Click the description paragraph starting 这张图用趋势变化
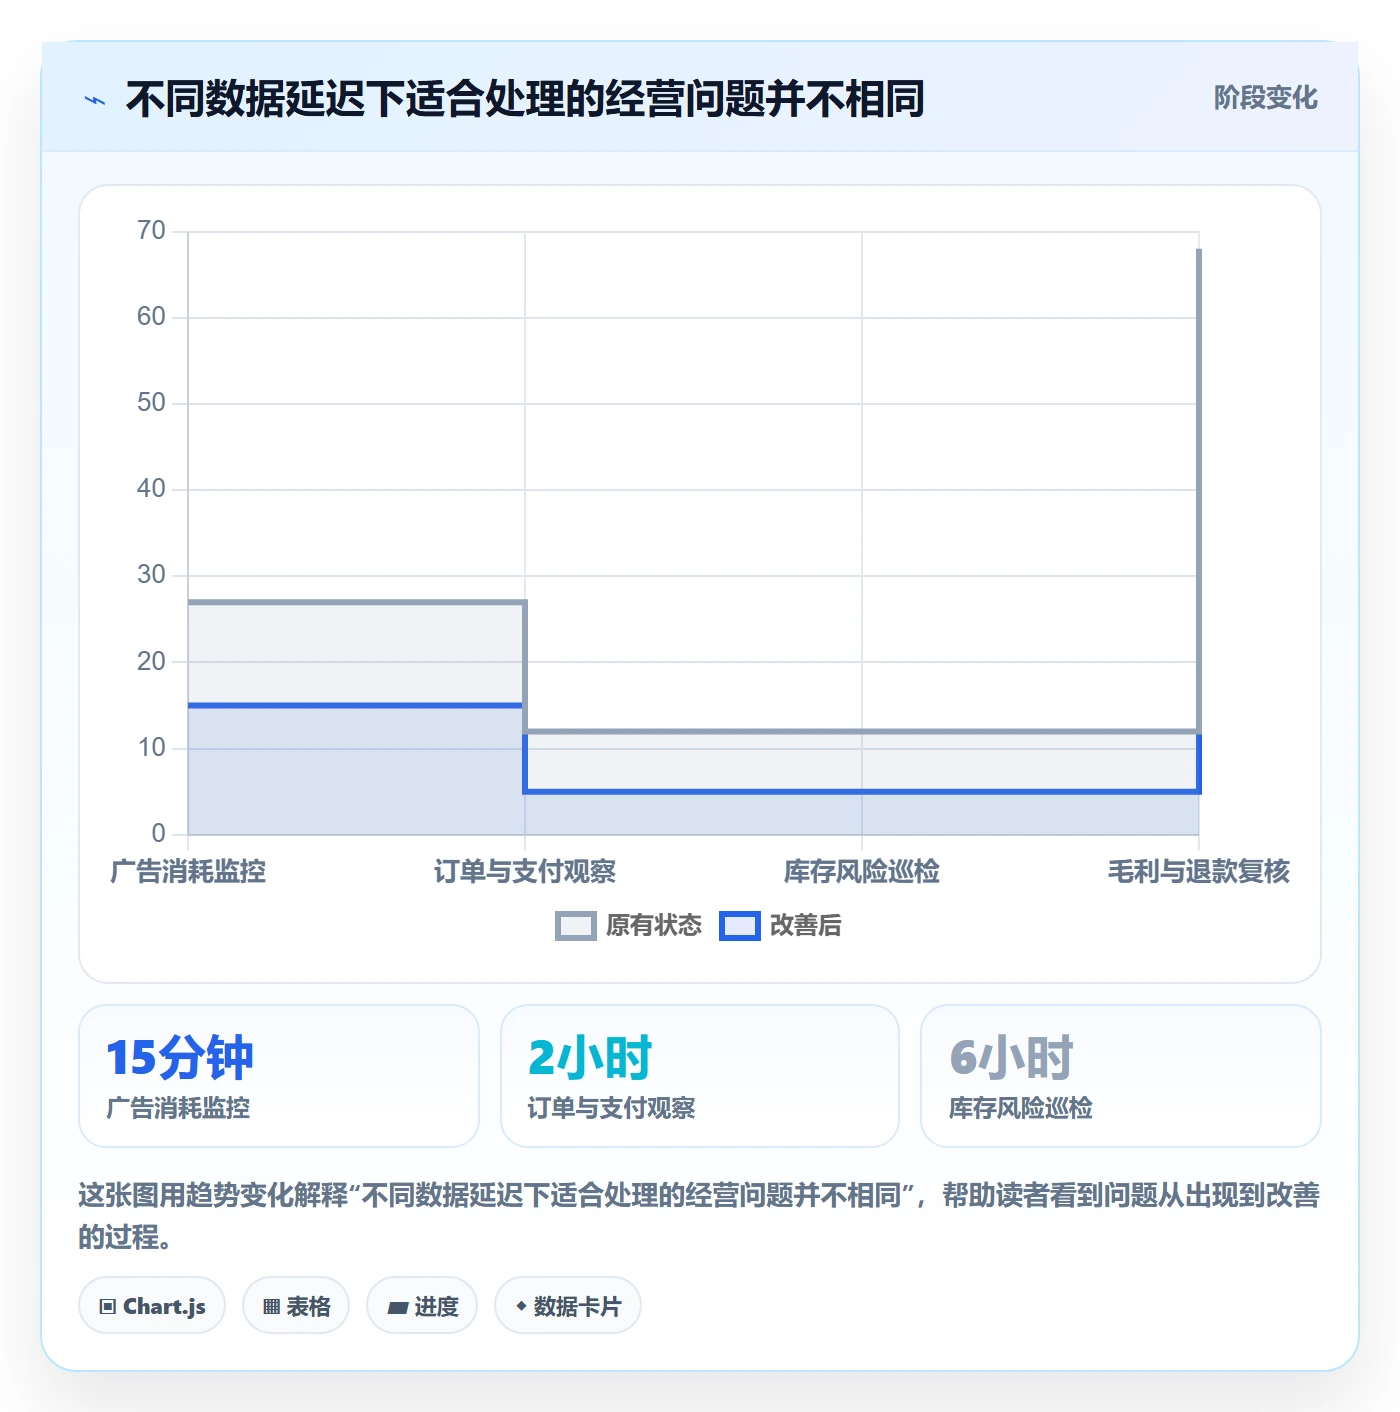1400x1412 pixels. (699, 1216)
